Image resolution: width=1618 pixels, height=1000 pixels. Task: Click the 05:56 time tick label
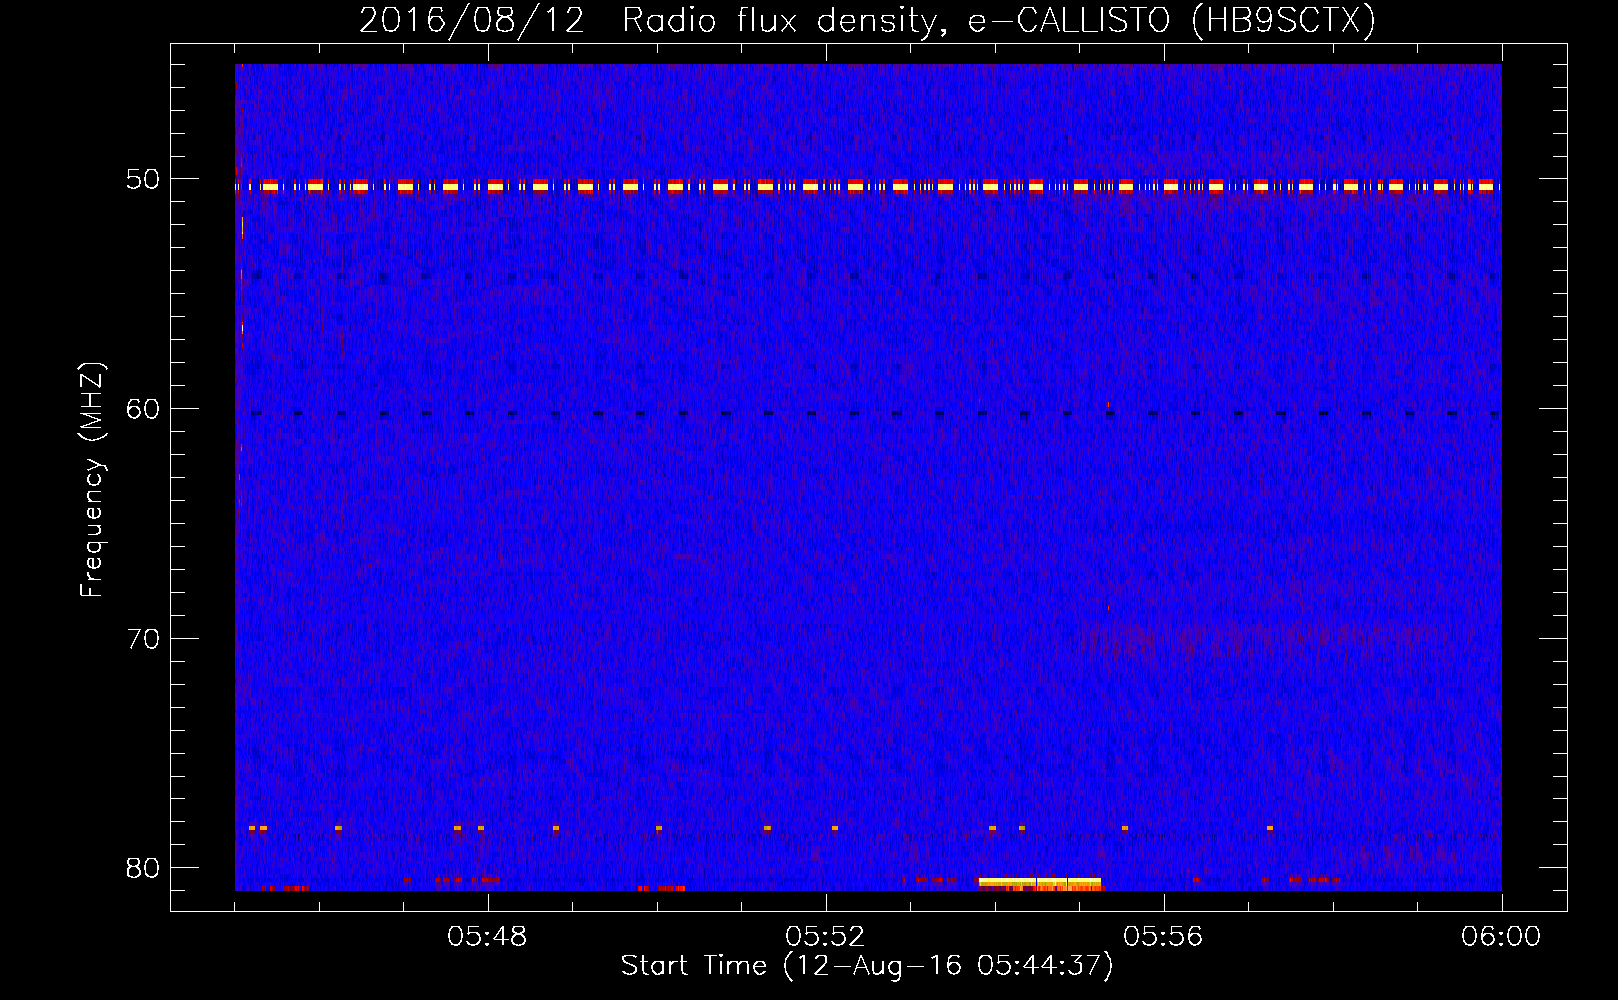point(1163,937)
